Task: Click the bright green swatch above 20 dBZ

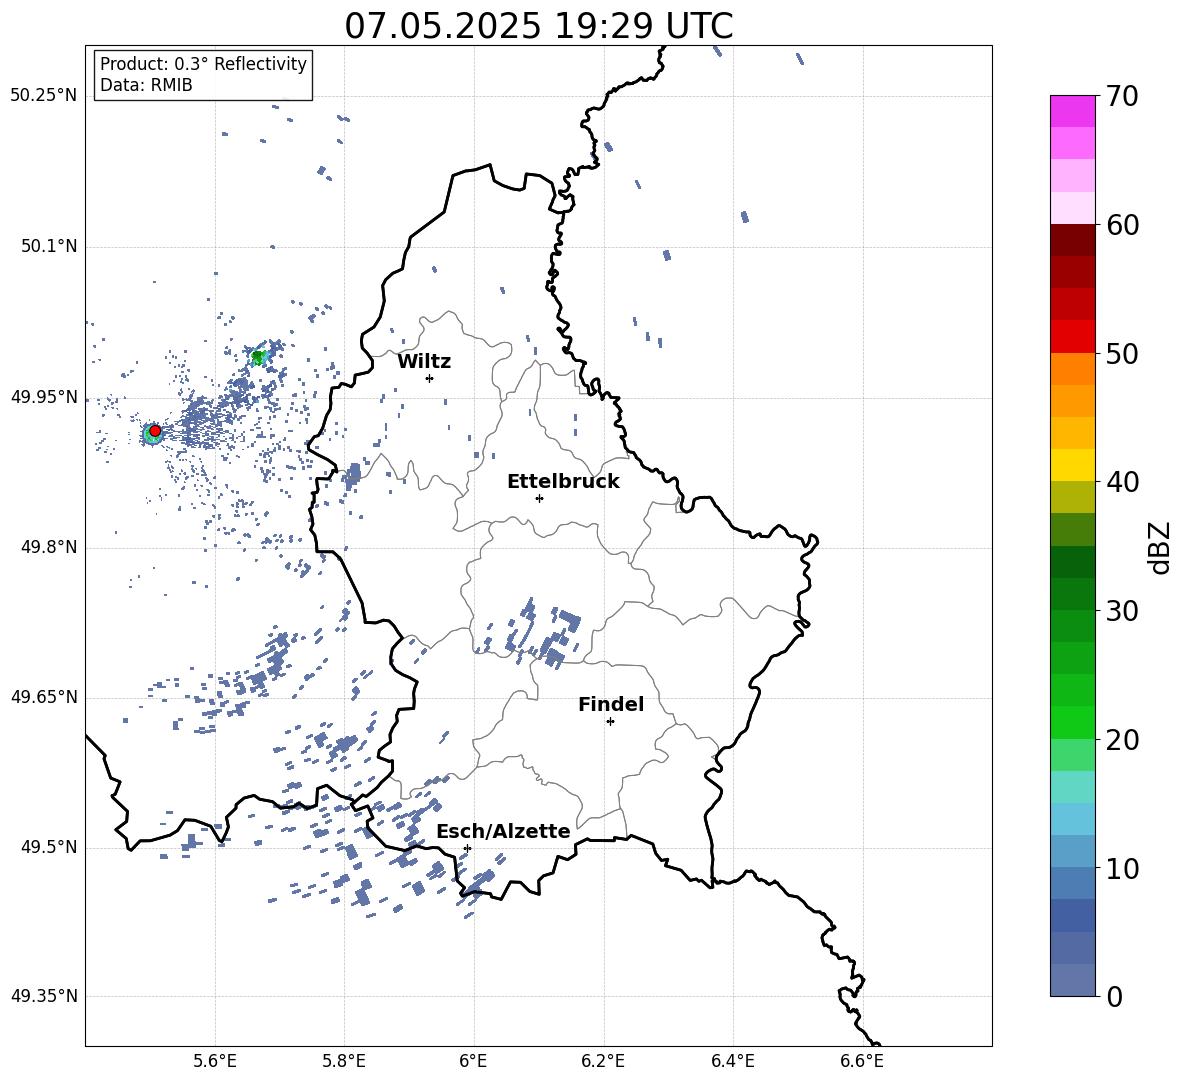Action: tap(1072, 722)
